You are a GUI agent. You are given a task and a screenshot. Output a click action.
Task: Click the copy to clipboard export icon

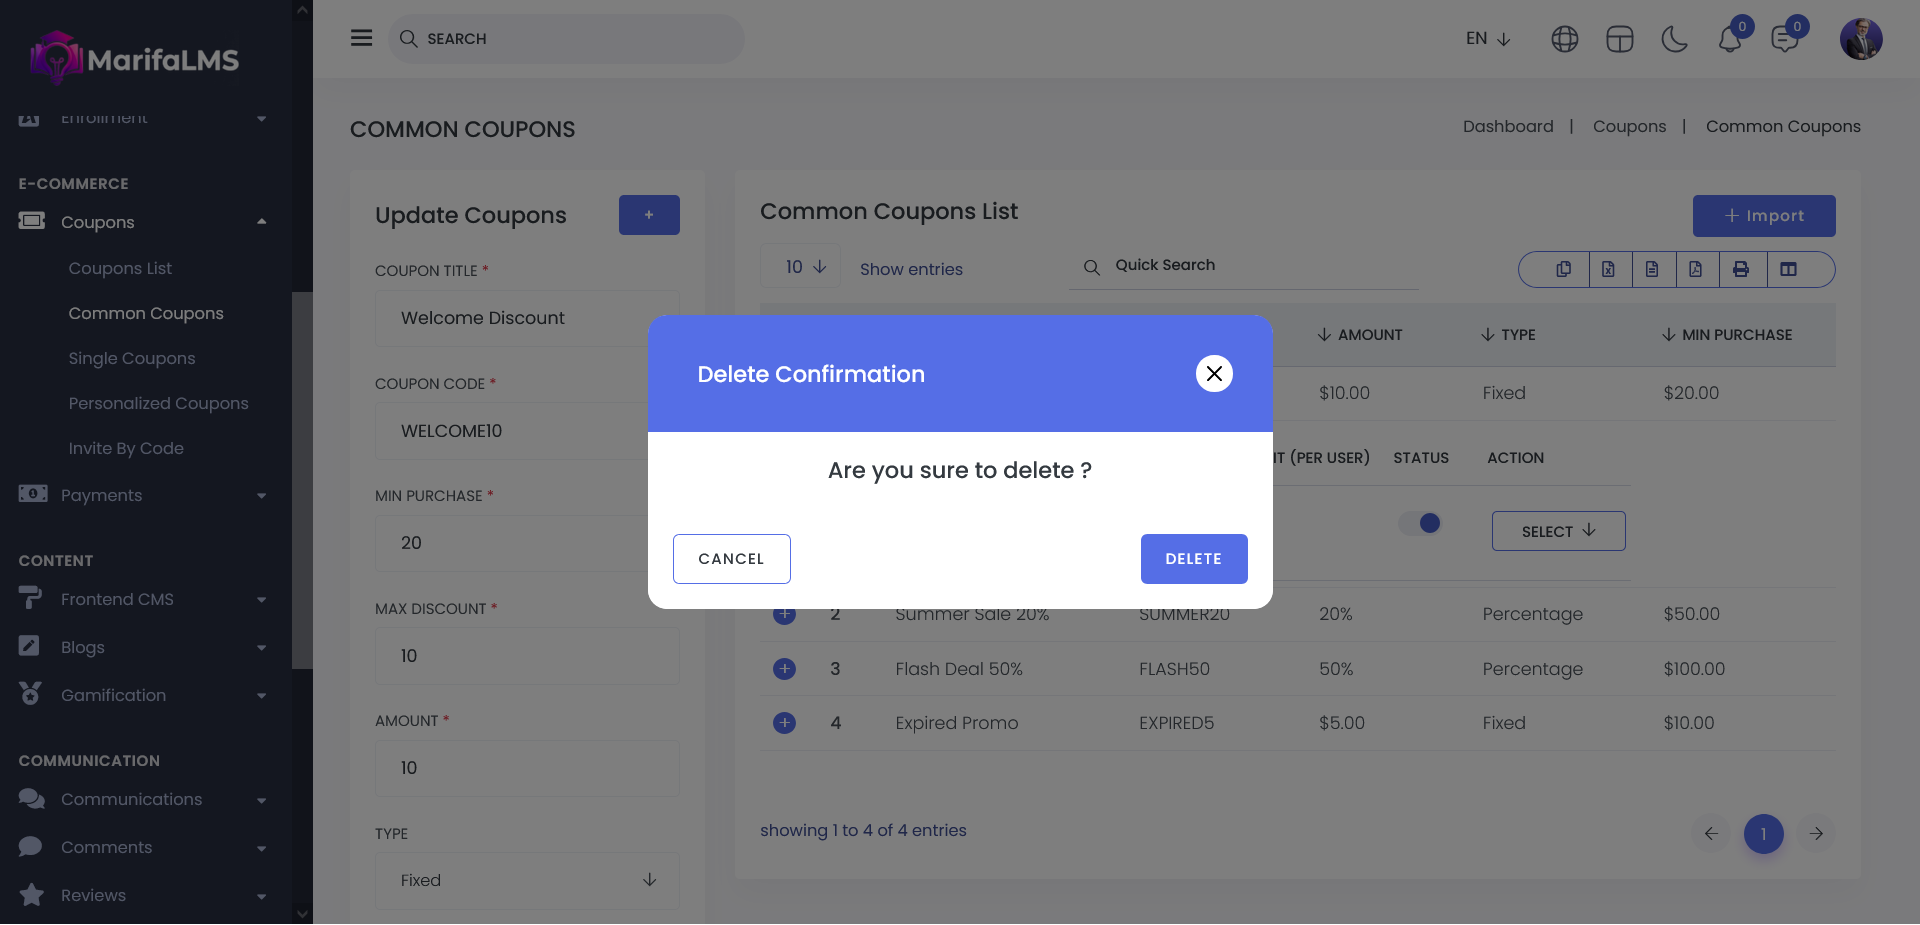point(1563,269)
